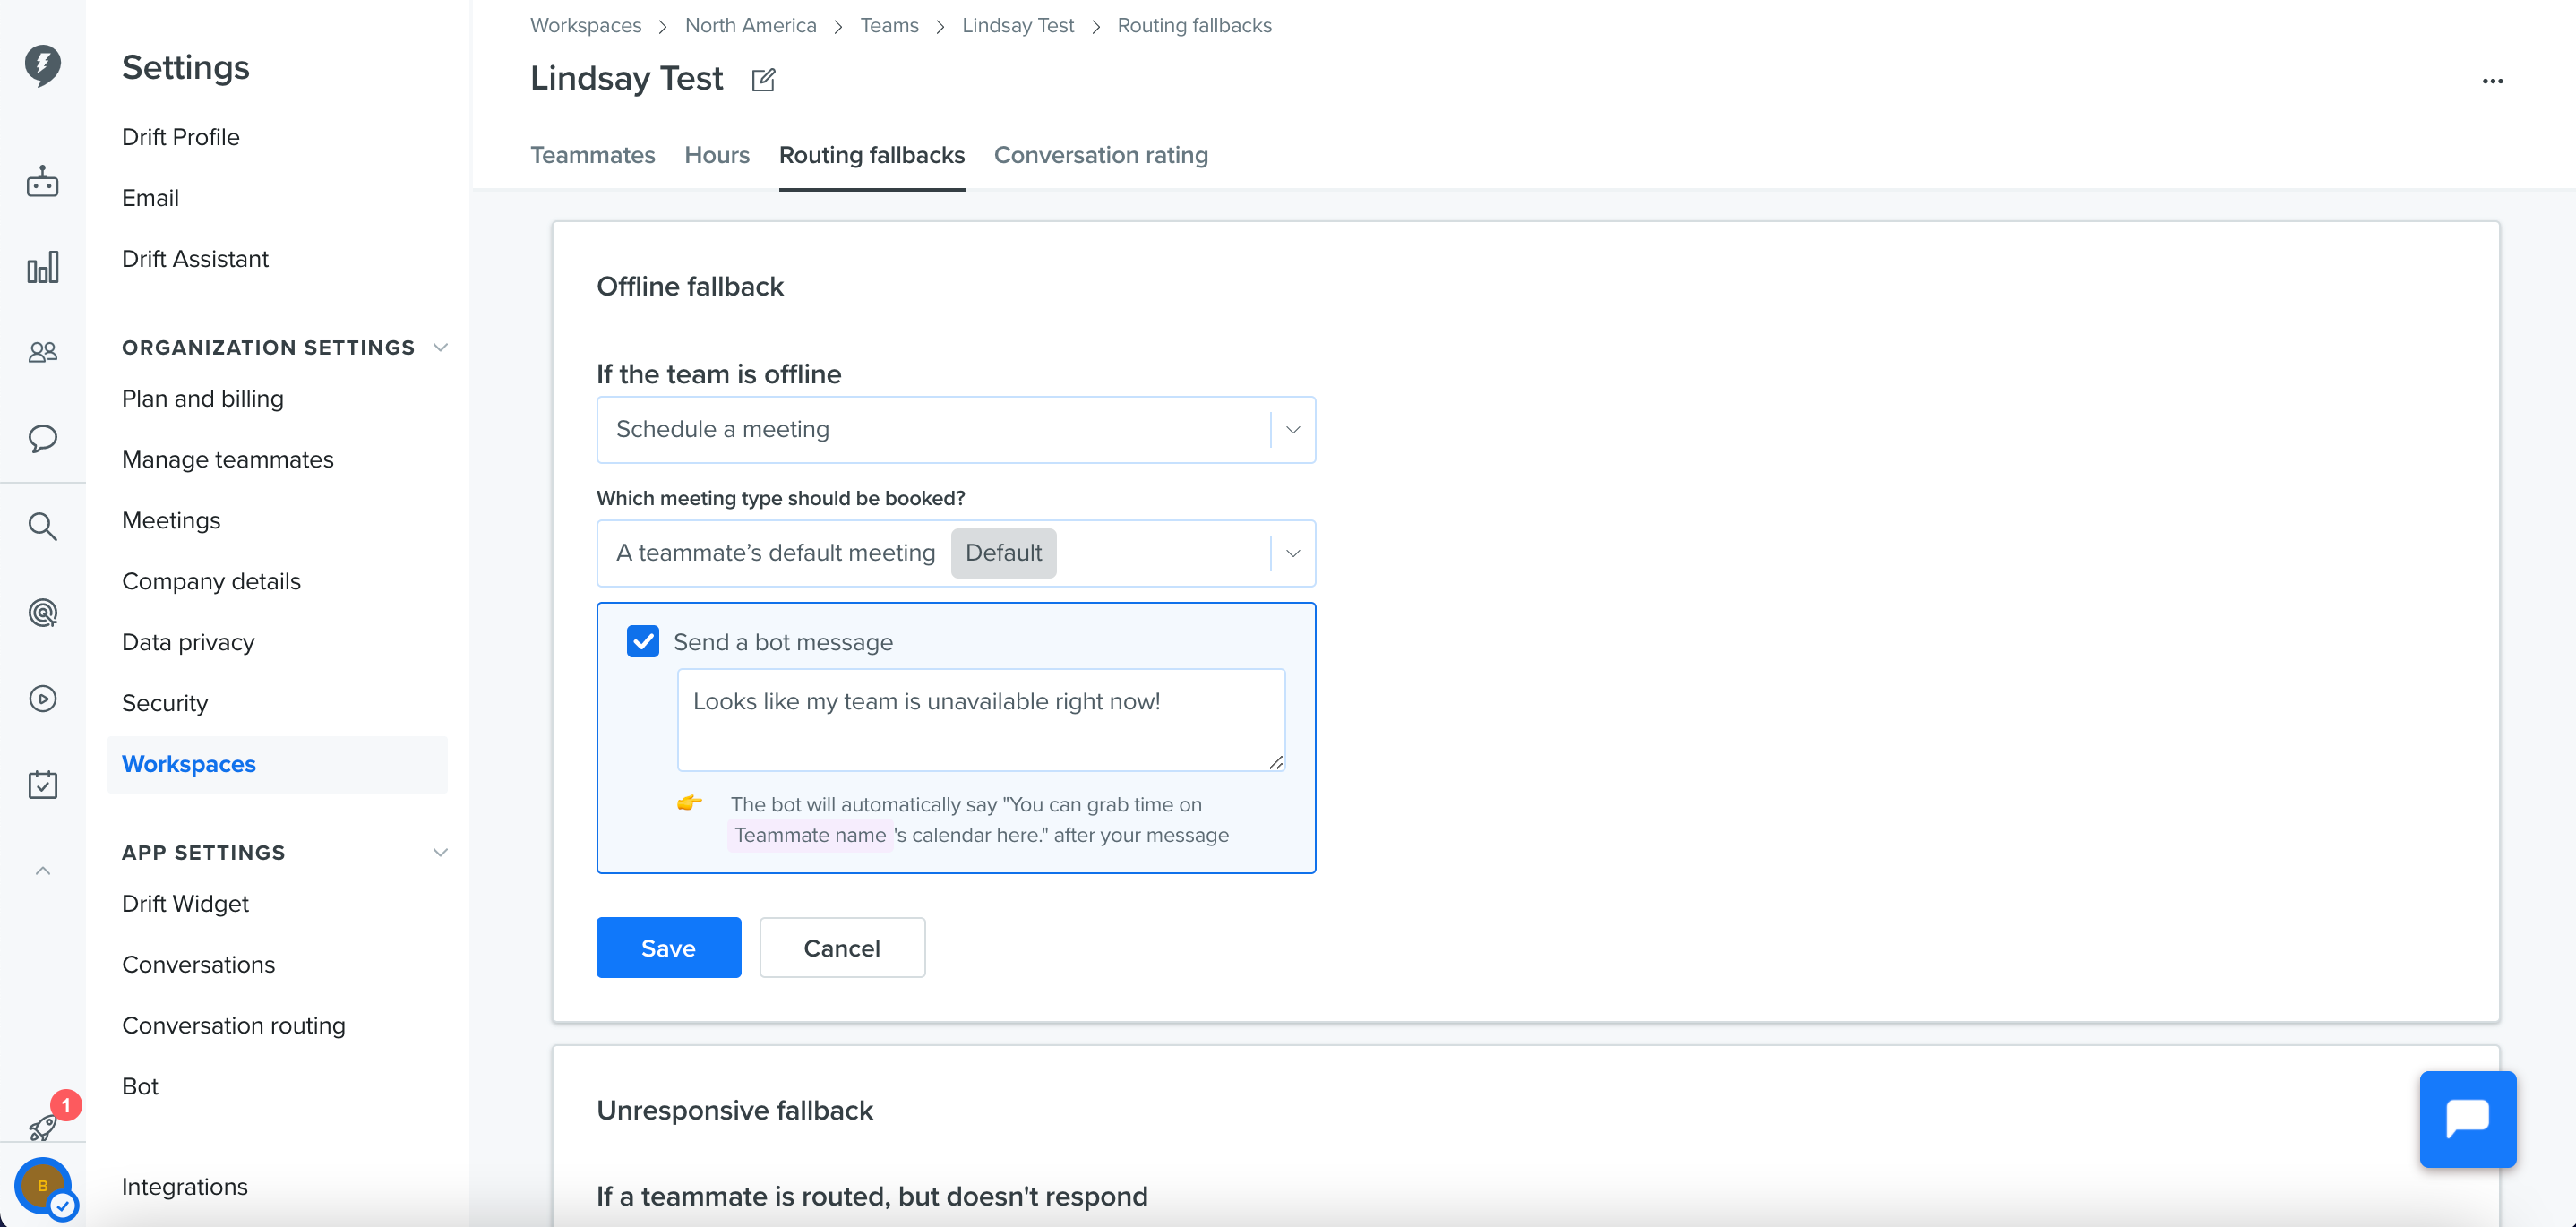The width and height of the screenshot is (2576, 1227).
Task: Open Conversation routing settings
Action: (234, 1025)
